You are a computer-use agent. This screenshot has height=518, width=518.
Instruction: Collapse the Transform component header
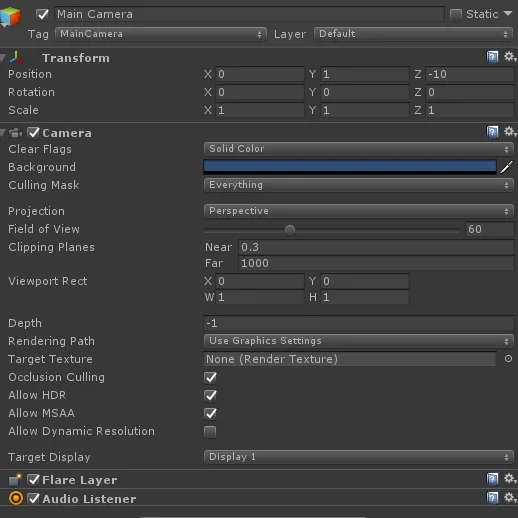click(3, 58)
